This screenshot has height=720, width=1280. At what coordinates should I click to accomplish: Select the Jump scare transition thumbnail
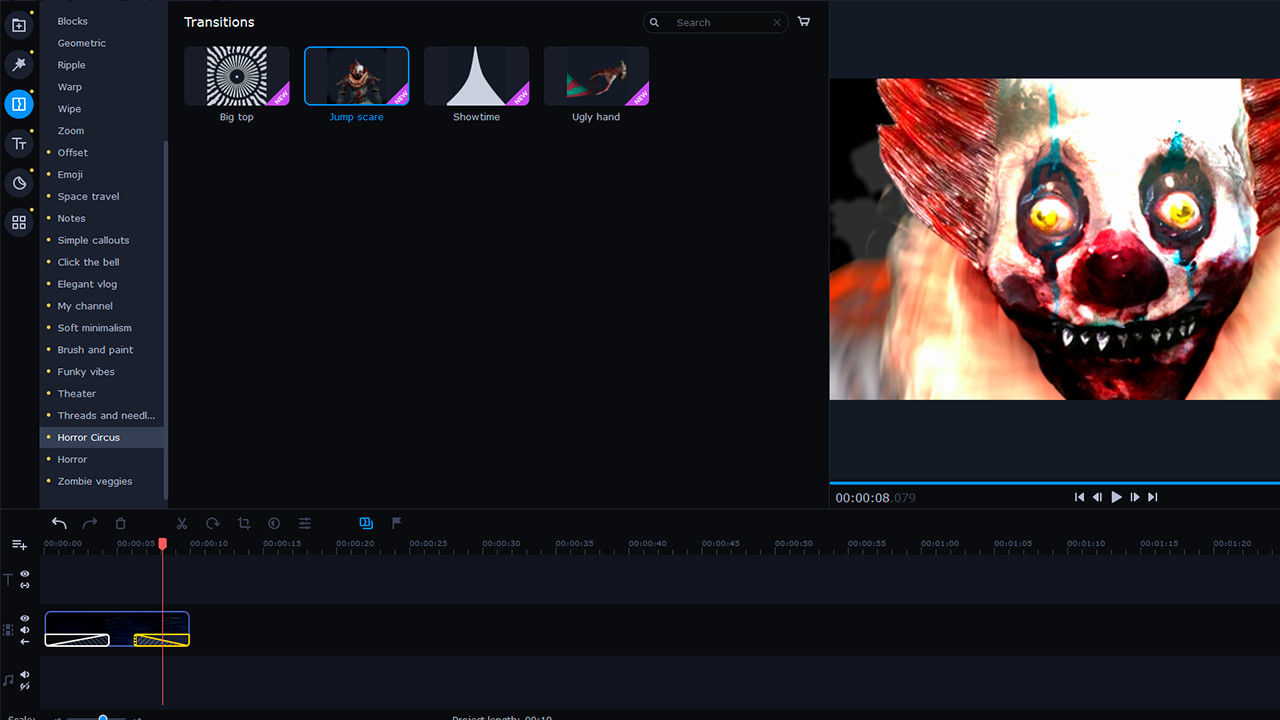click(x=356, y=75)
